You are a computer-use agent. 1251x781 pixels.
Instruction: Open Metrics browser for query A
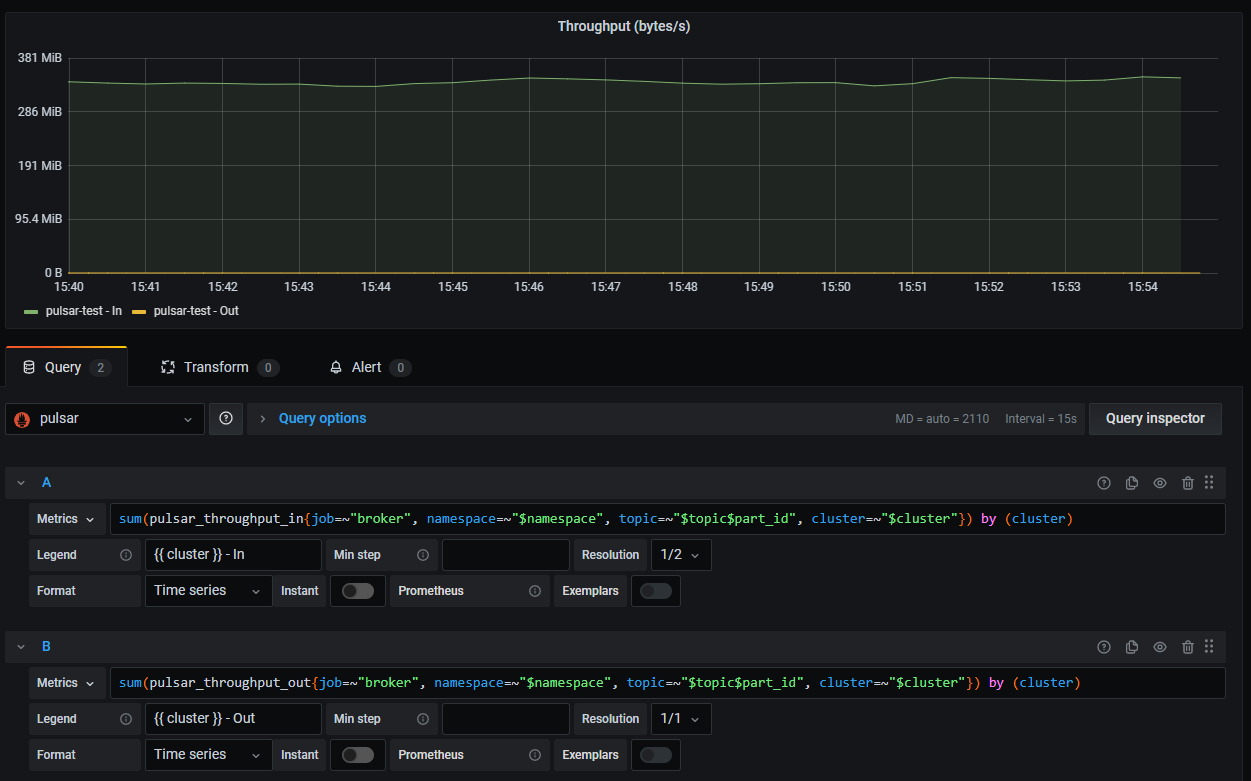tap(67, 519)
